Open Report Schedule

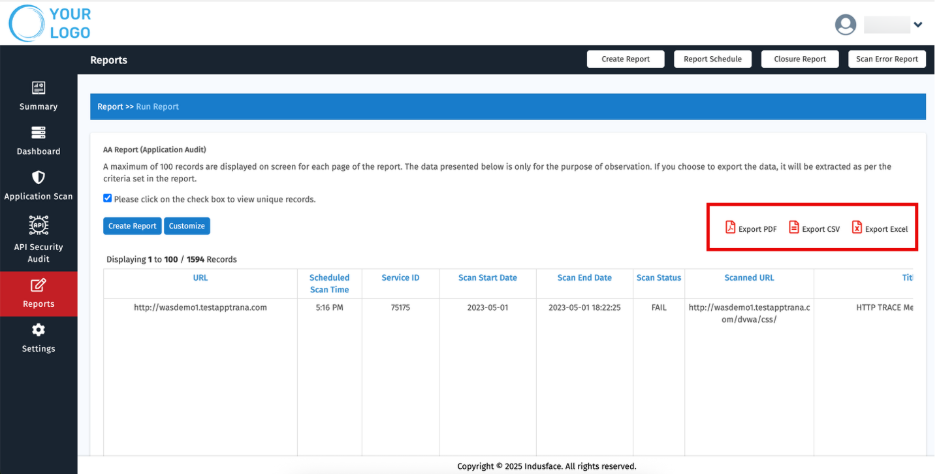point(713,59)
